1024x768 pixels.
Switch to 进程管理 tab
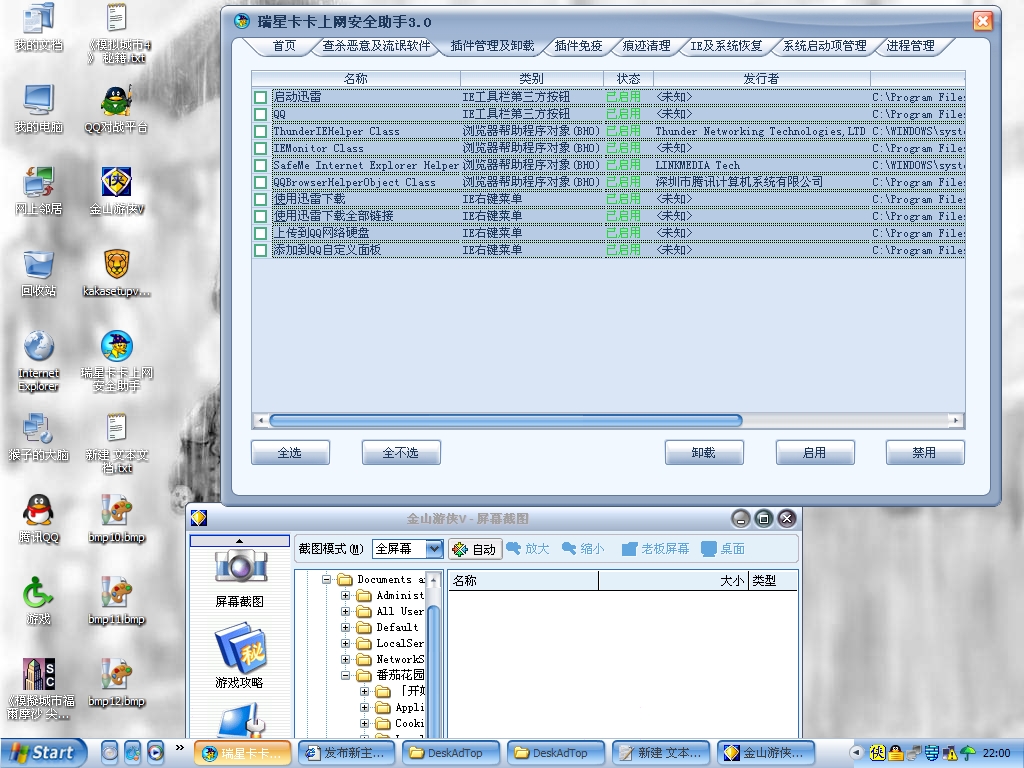(x=910, y=46)
